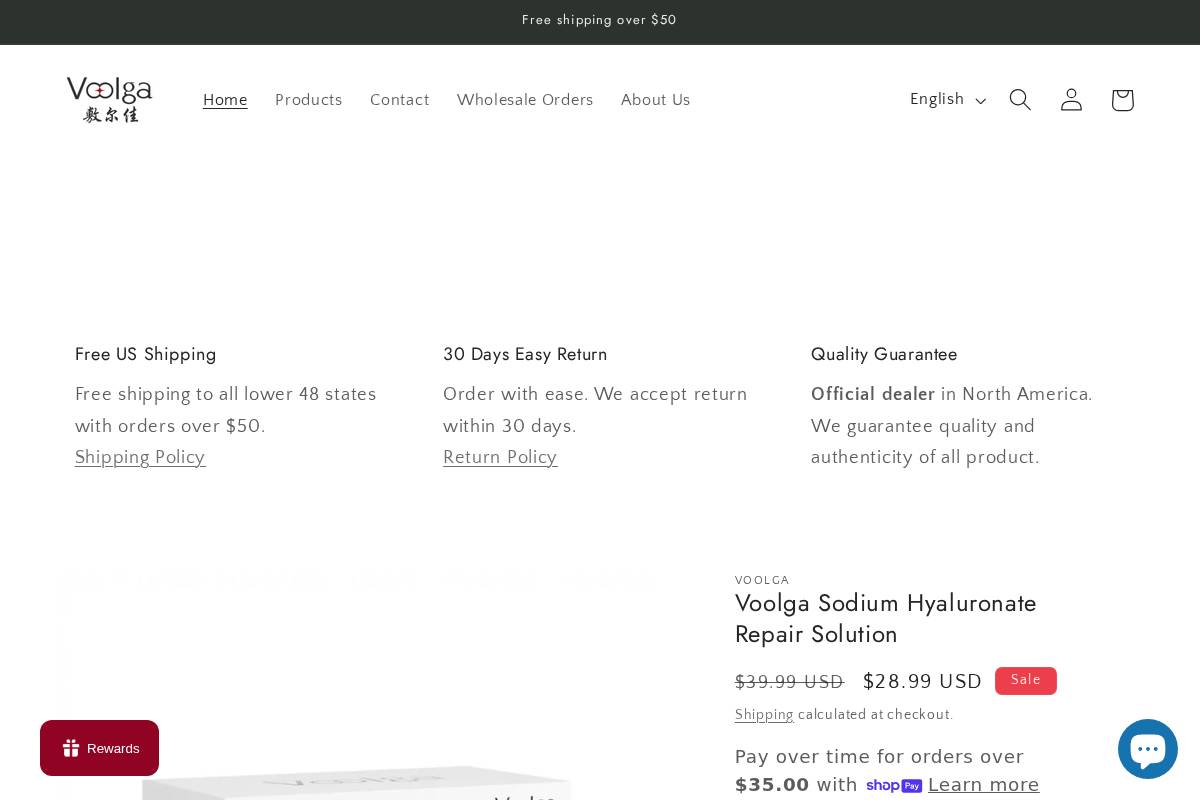Open the Voolga Sodium Hyaluronate product title
This screenshot has width=1200, height=800.
[x=886, y=619]
